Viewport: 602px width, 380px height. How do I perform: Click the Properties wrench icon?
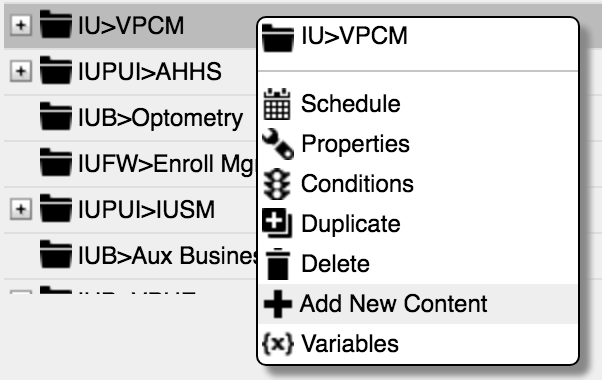click(x=278, y=144)
